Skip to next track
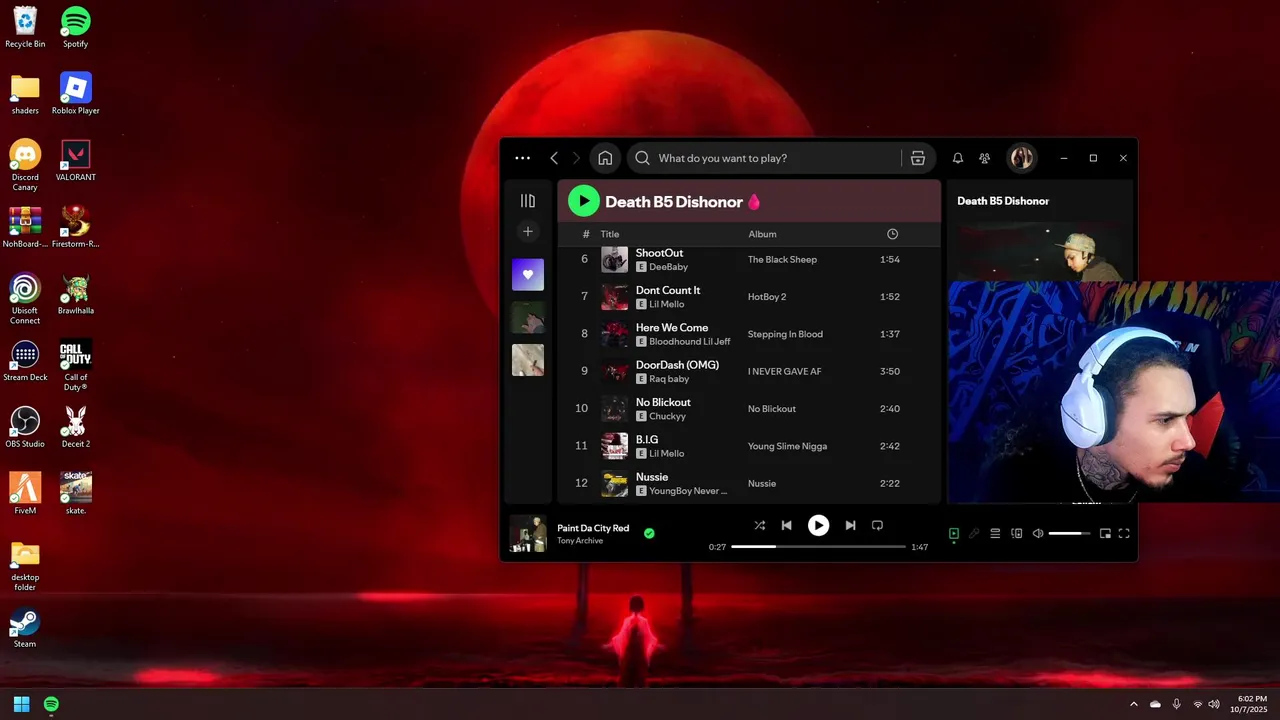Viewport: 1280px width, 720px height. (x=850, y=525)
